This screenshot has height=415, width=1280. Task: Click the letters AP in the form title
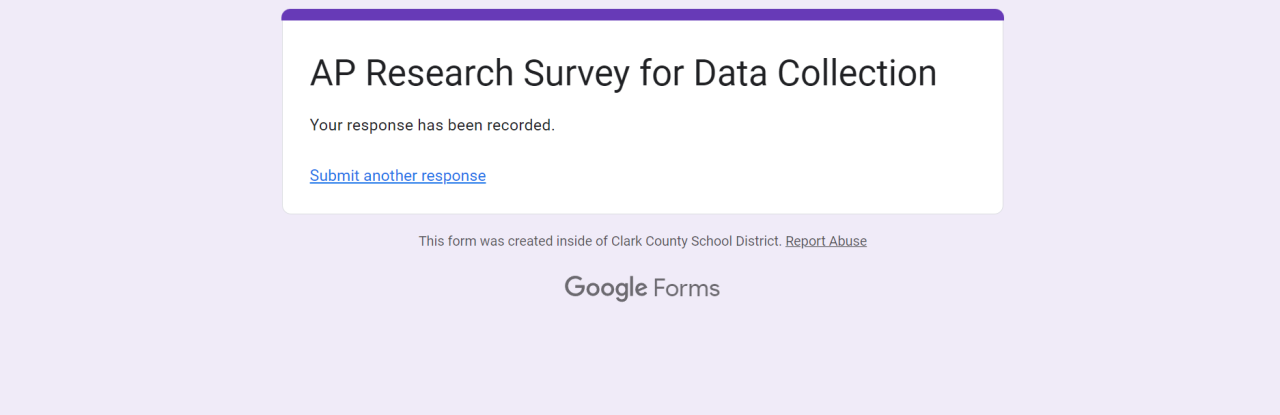tap(332, 74)
